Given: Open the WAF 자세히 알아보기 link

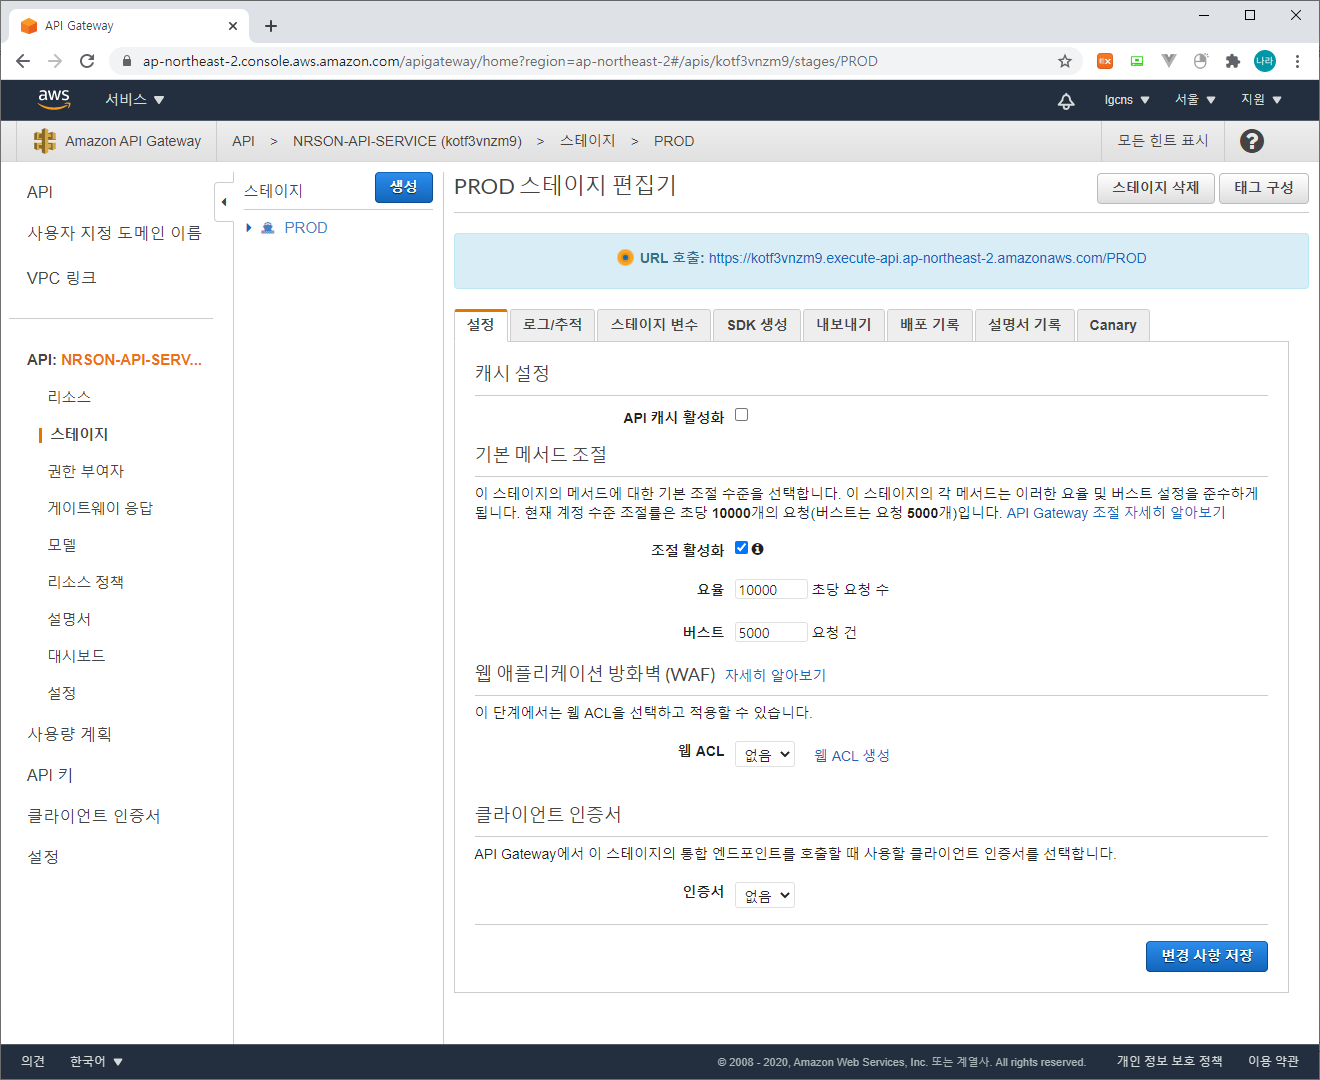Looking at the screenshot, I should (x=775, y=676).
